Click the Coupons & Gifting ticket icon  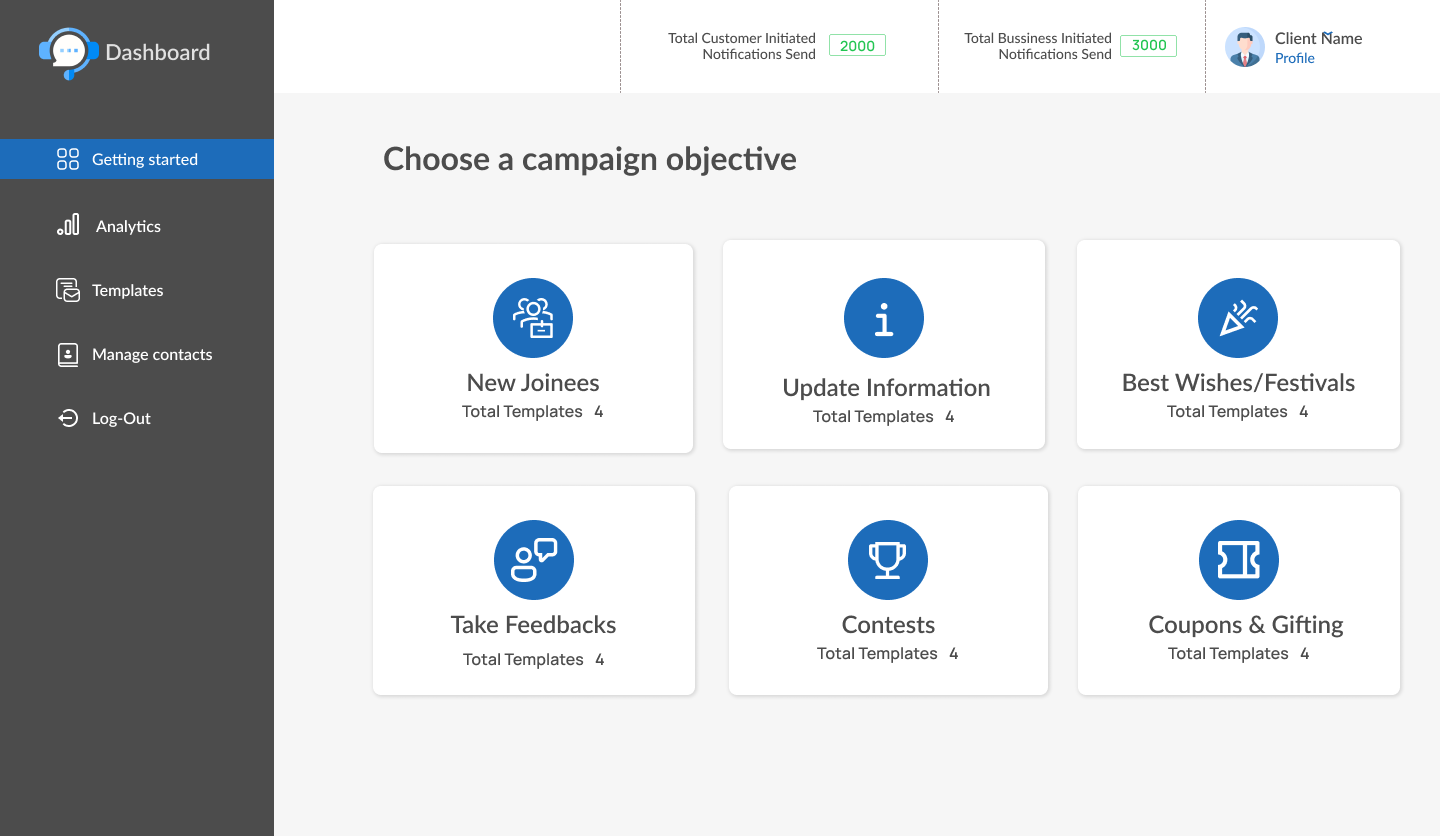(1239, 560)
